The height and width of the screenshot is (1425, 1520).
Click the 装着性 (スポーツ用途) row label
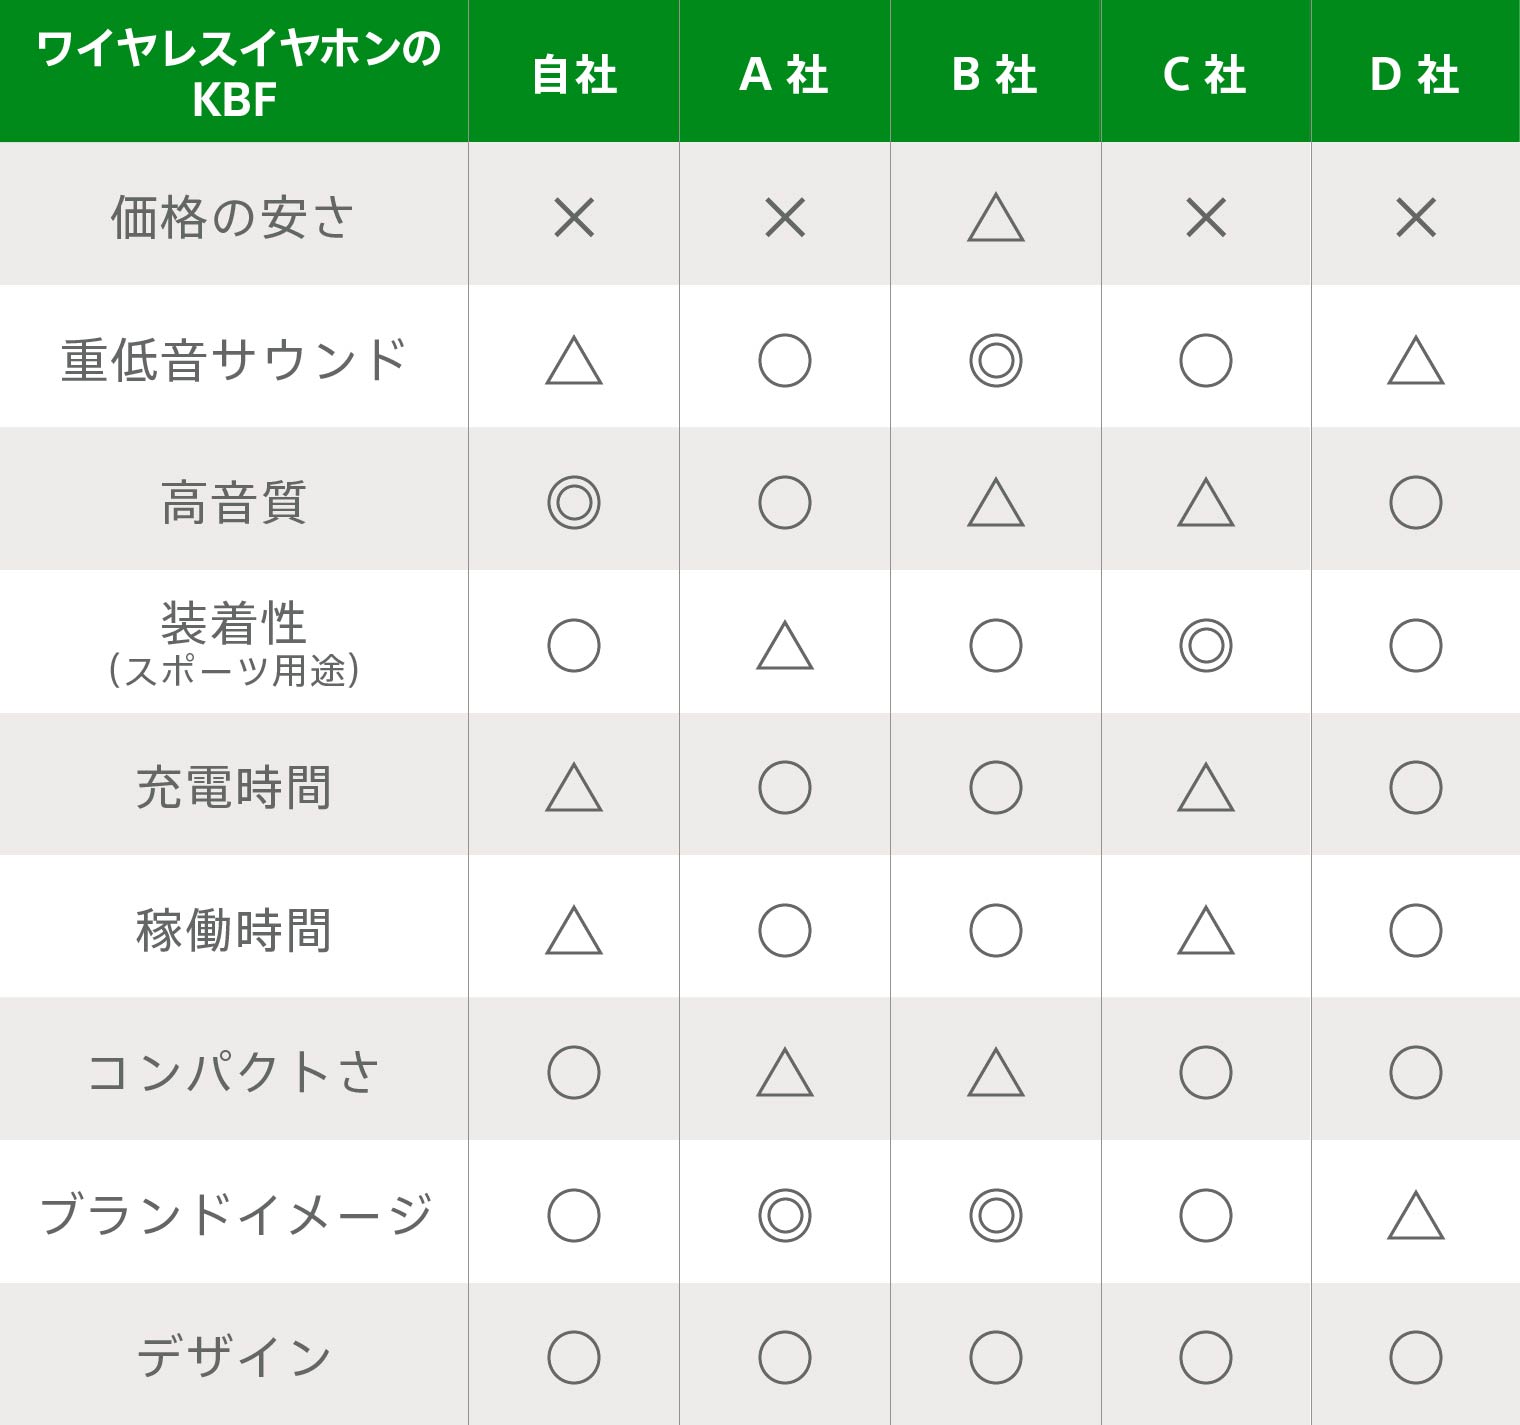tap(234, 643)
